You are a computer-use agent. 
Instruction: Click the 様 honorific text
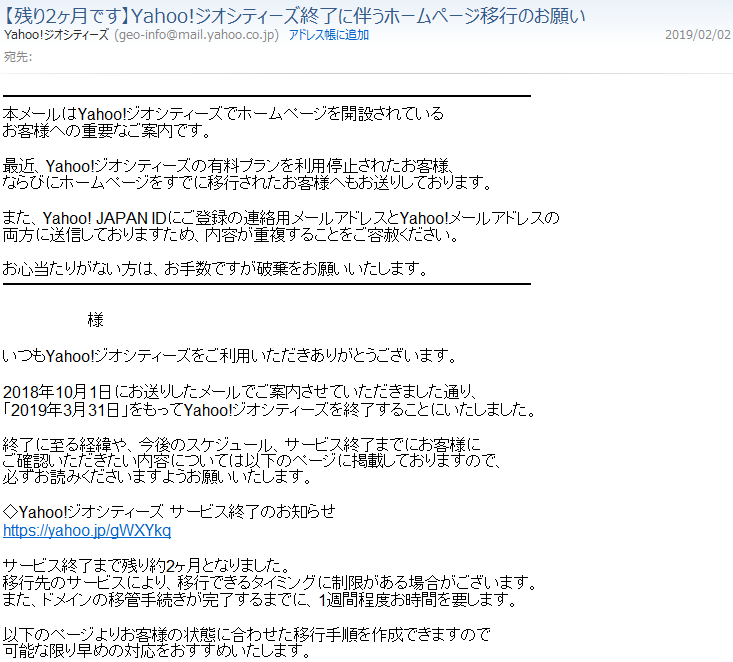point(95,320)
